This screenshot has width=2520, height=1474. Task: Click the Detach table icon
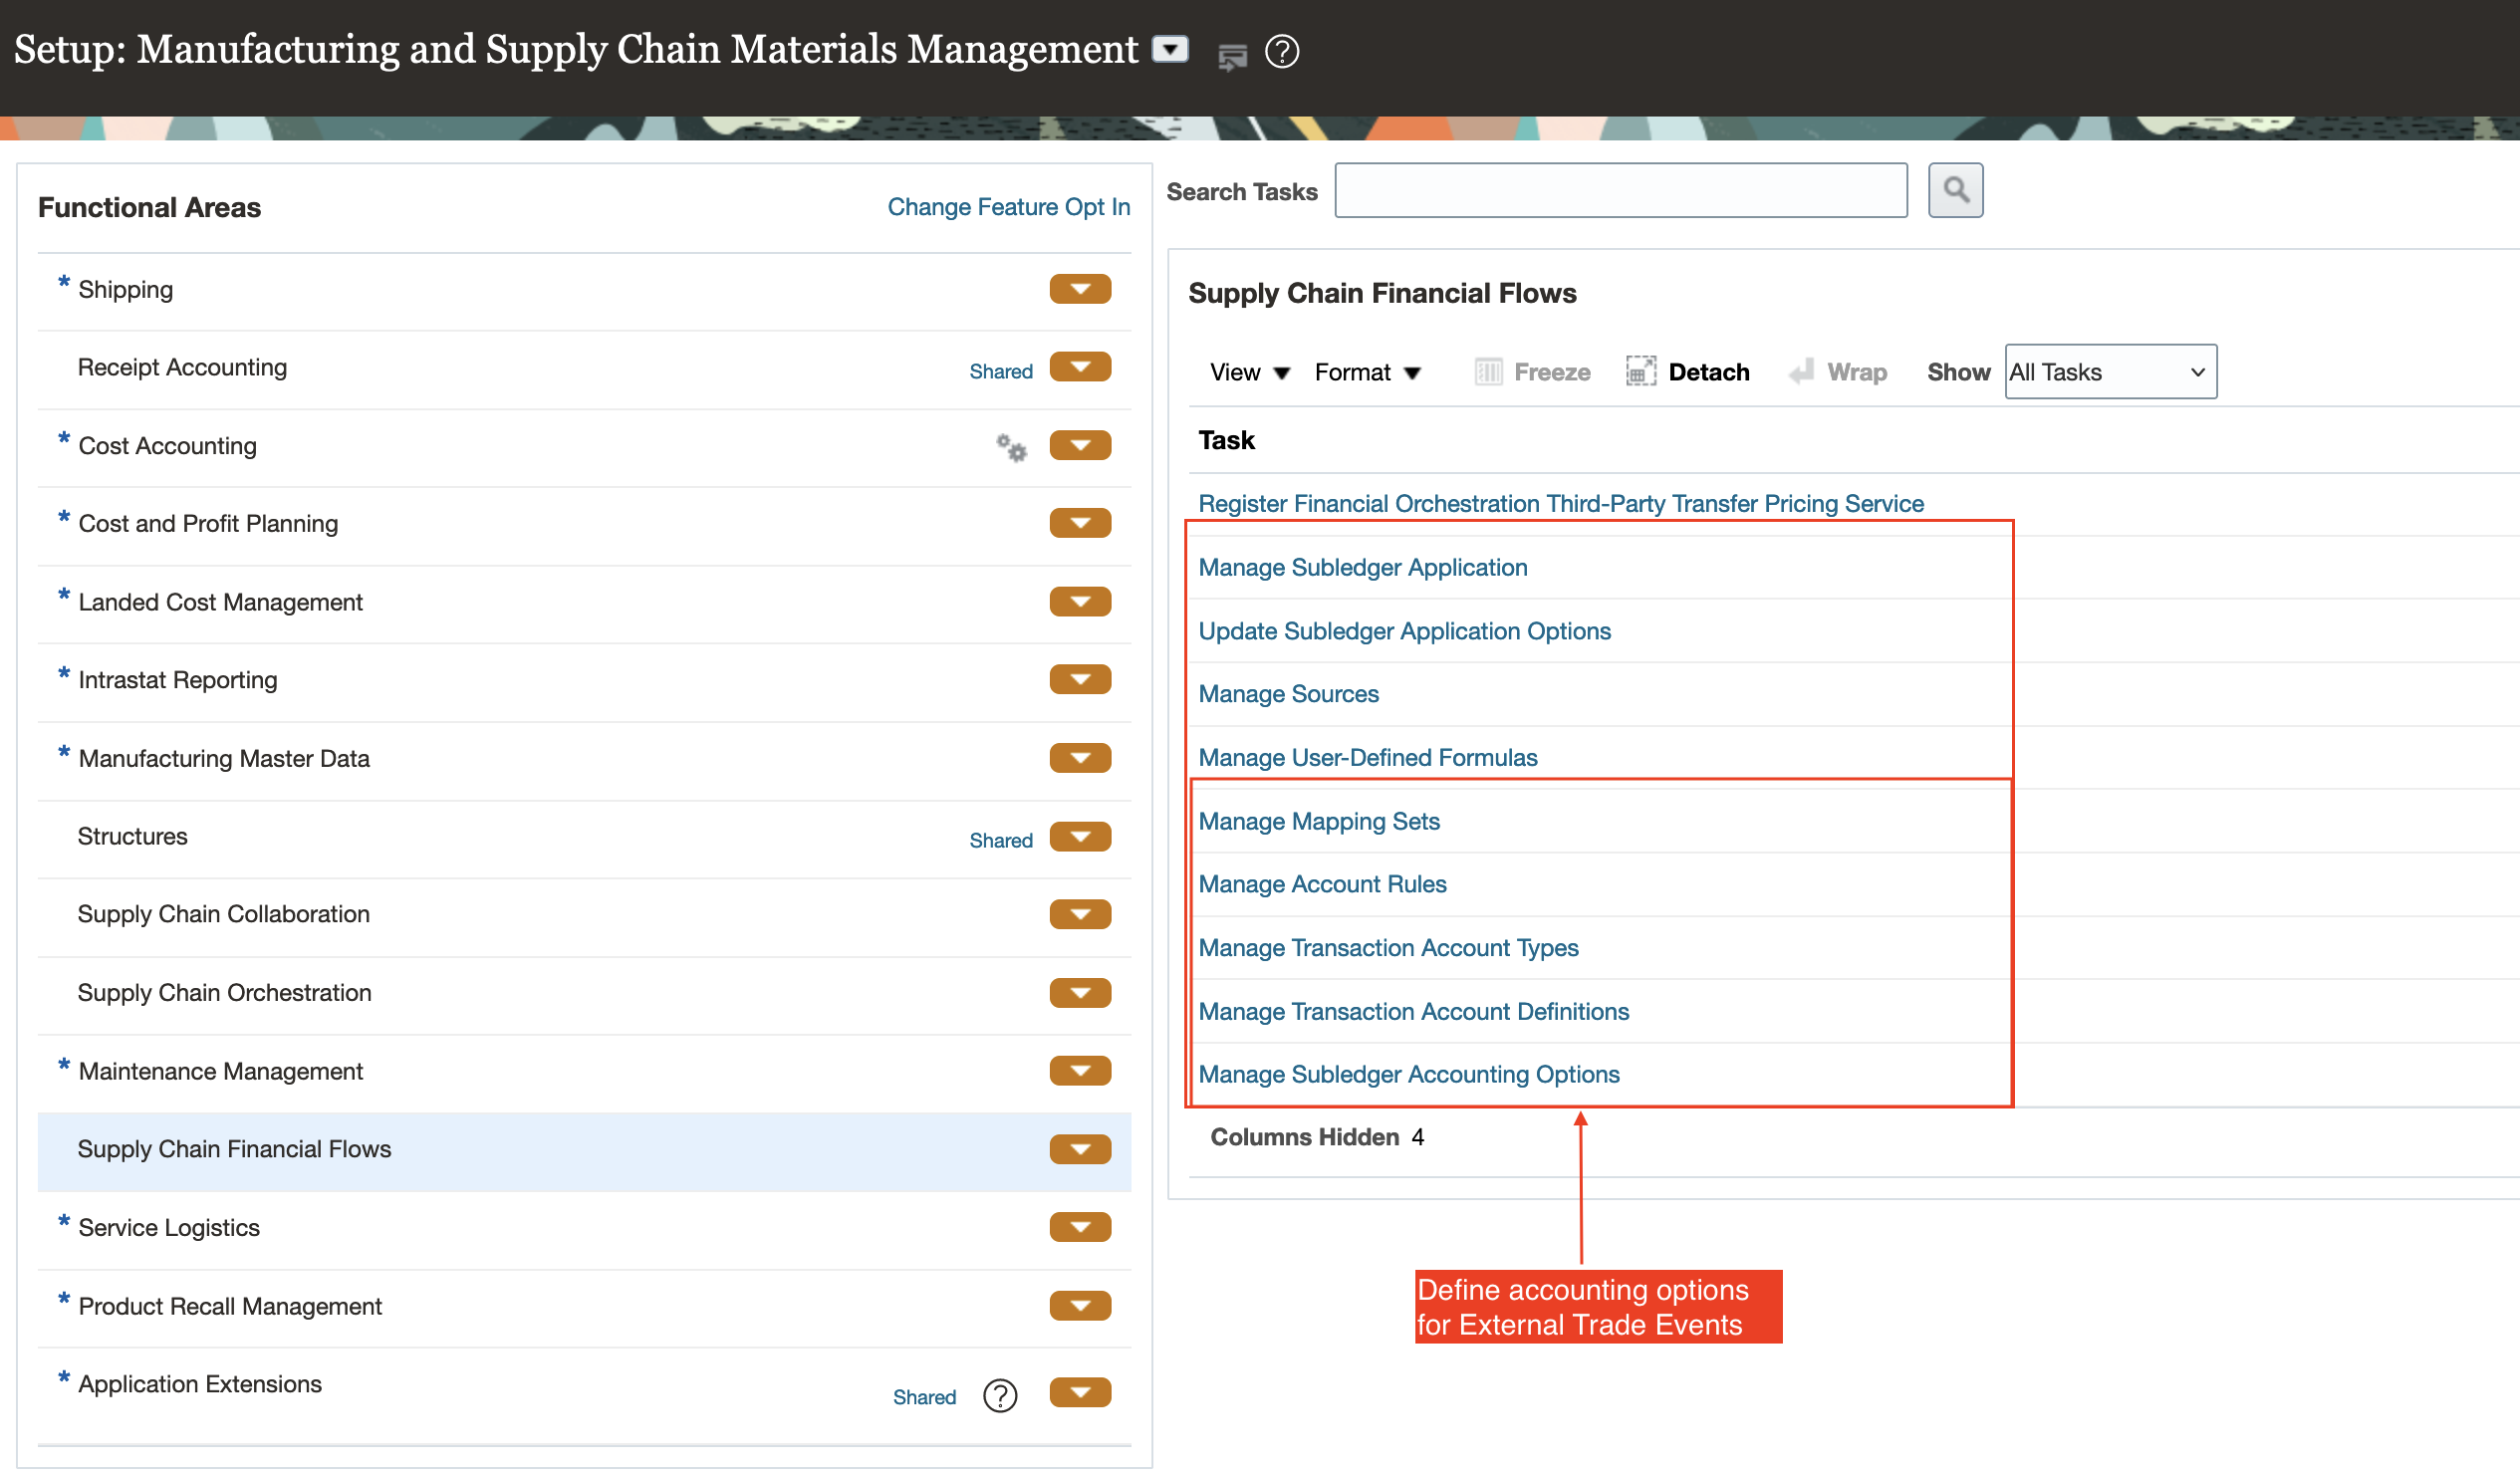tap(1640, 372)
